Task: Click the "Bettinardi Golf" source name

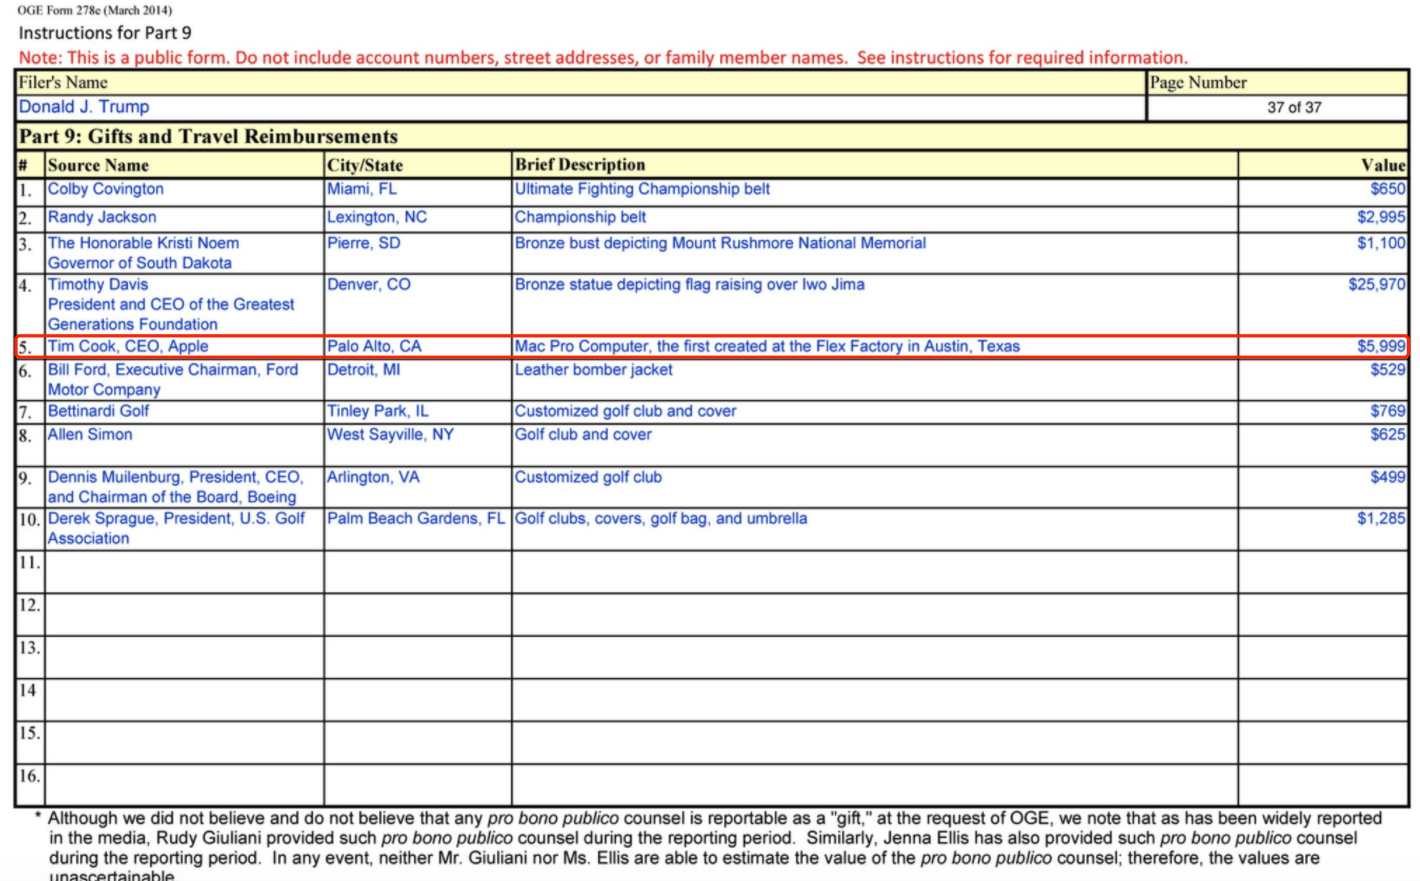Action: coord(98,411)
